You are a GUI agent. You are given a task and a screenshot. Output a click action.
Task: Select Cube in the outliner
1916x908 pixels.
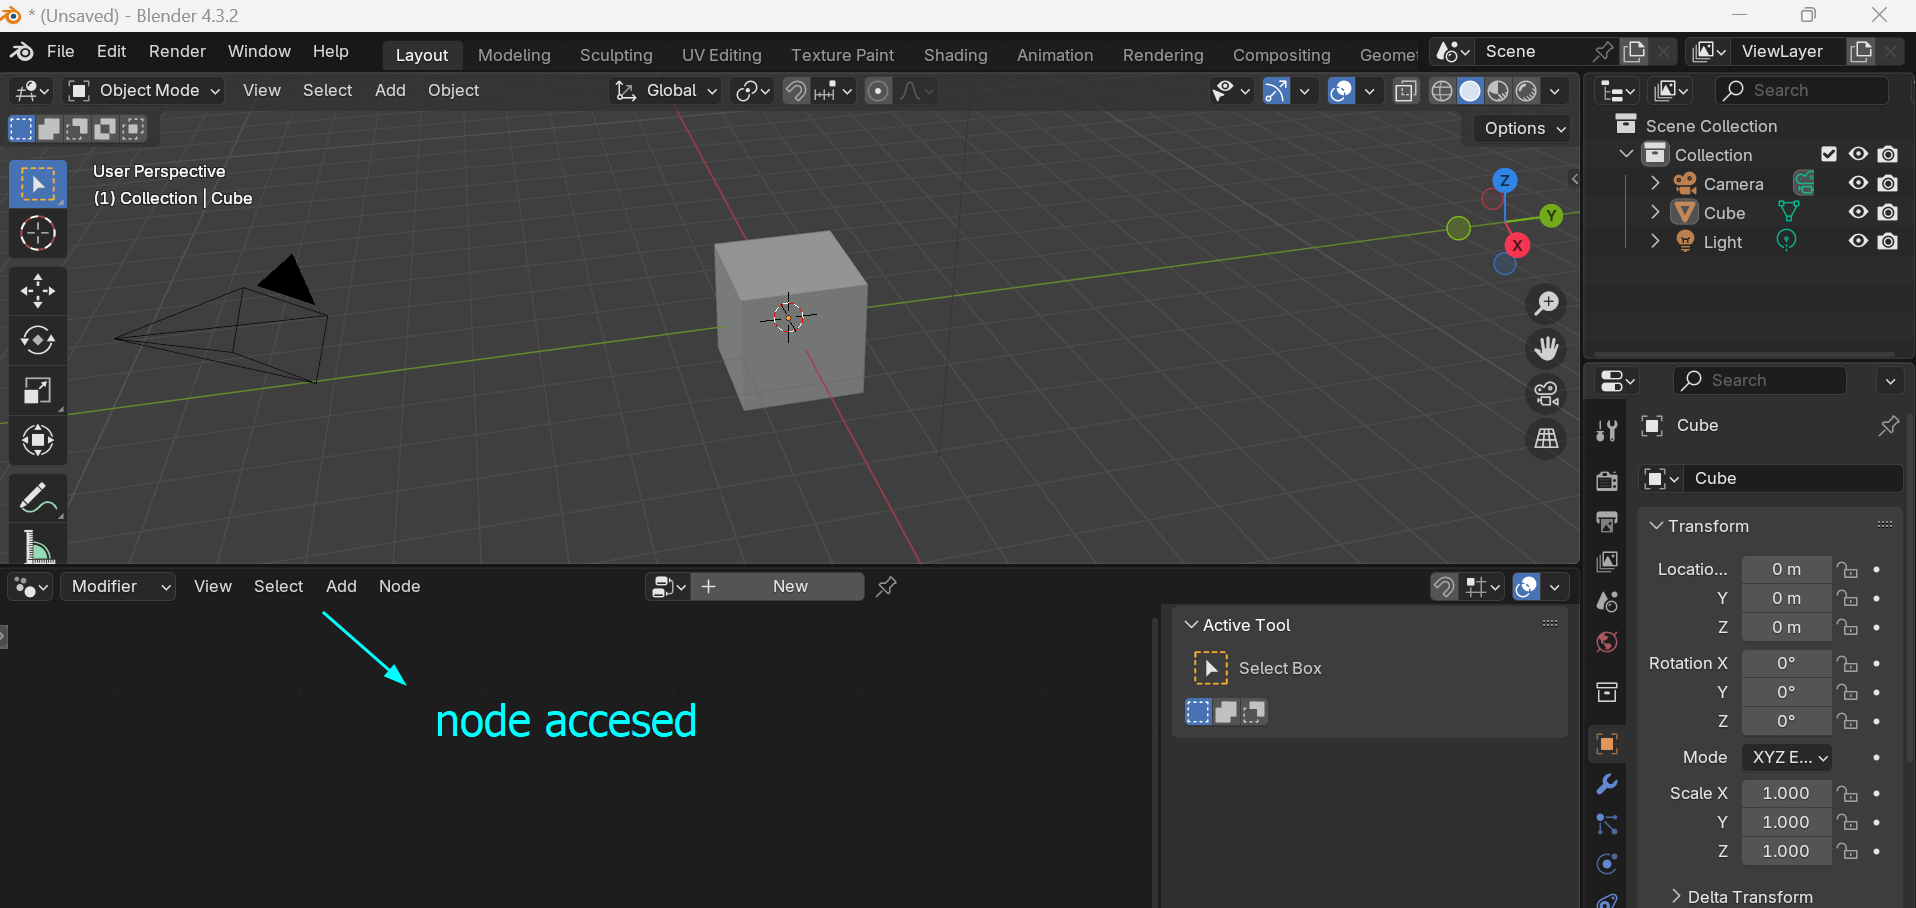[1724, 213]
